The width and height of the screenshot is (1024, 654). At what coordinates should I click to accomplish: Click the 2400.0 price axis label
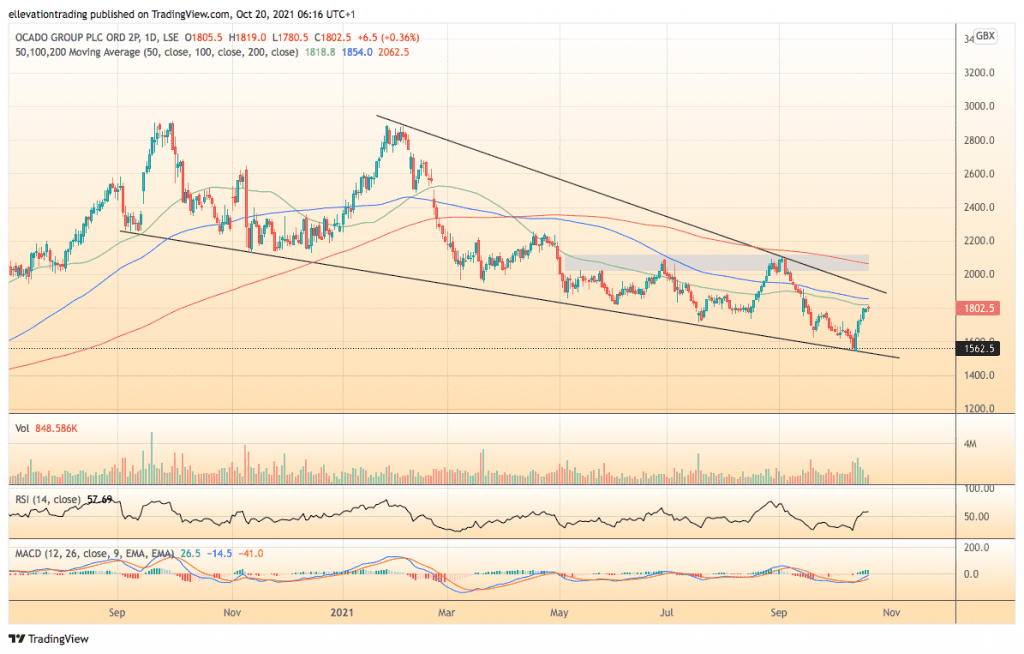point(979,208)
